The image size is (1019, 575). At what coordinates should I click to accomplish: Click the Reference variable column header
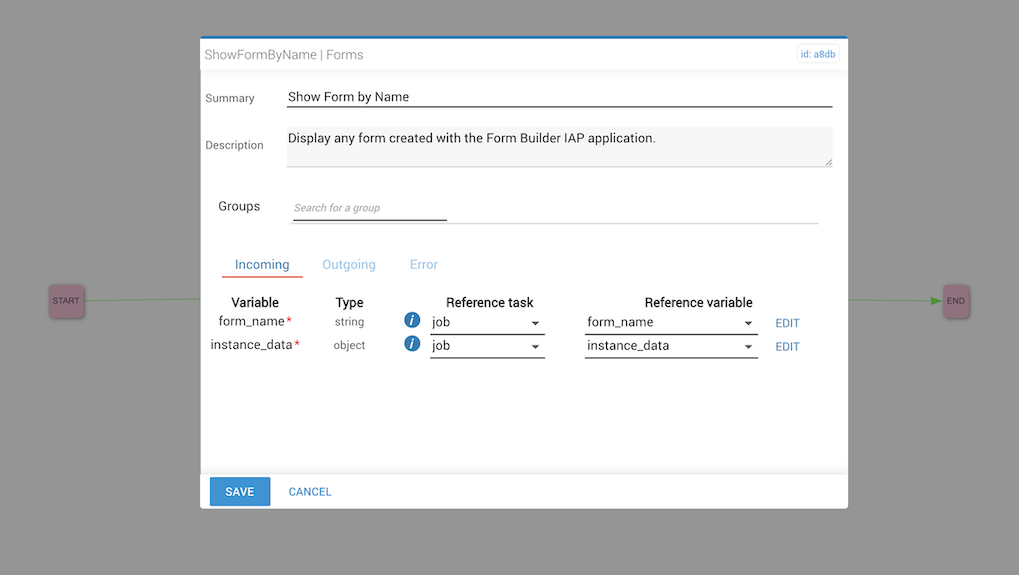coord(699,302)
